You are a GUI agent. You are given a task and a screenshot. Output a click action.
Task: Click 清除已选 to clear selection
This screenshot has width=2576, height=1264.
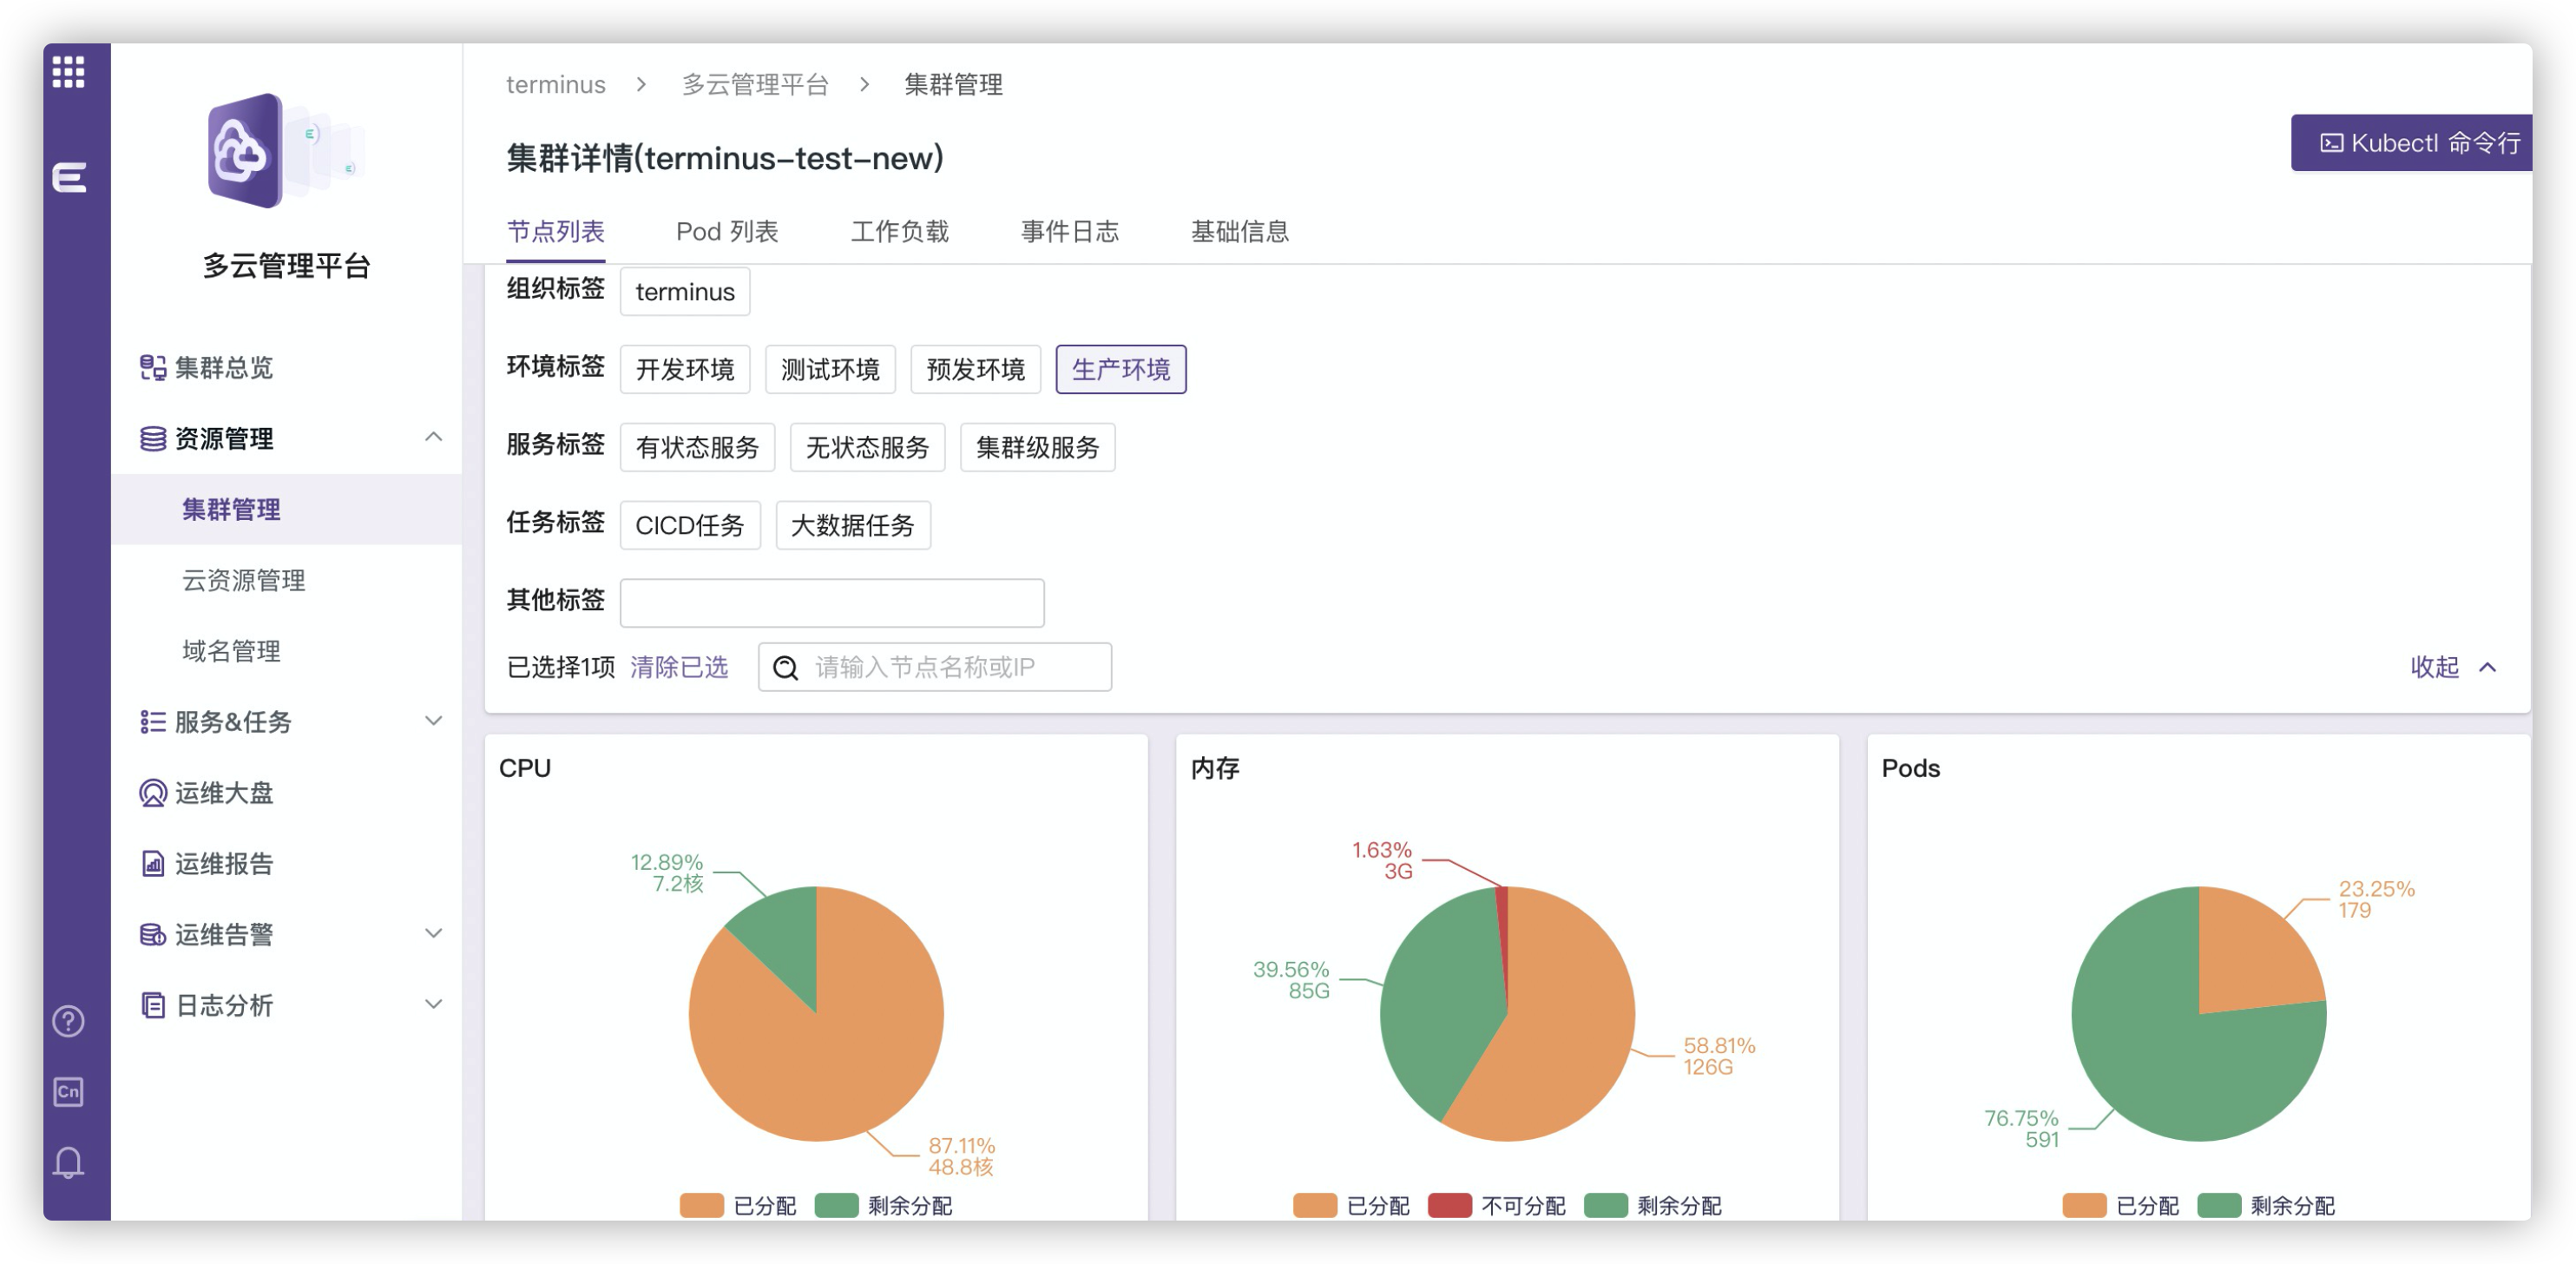(677, 667)
